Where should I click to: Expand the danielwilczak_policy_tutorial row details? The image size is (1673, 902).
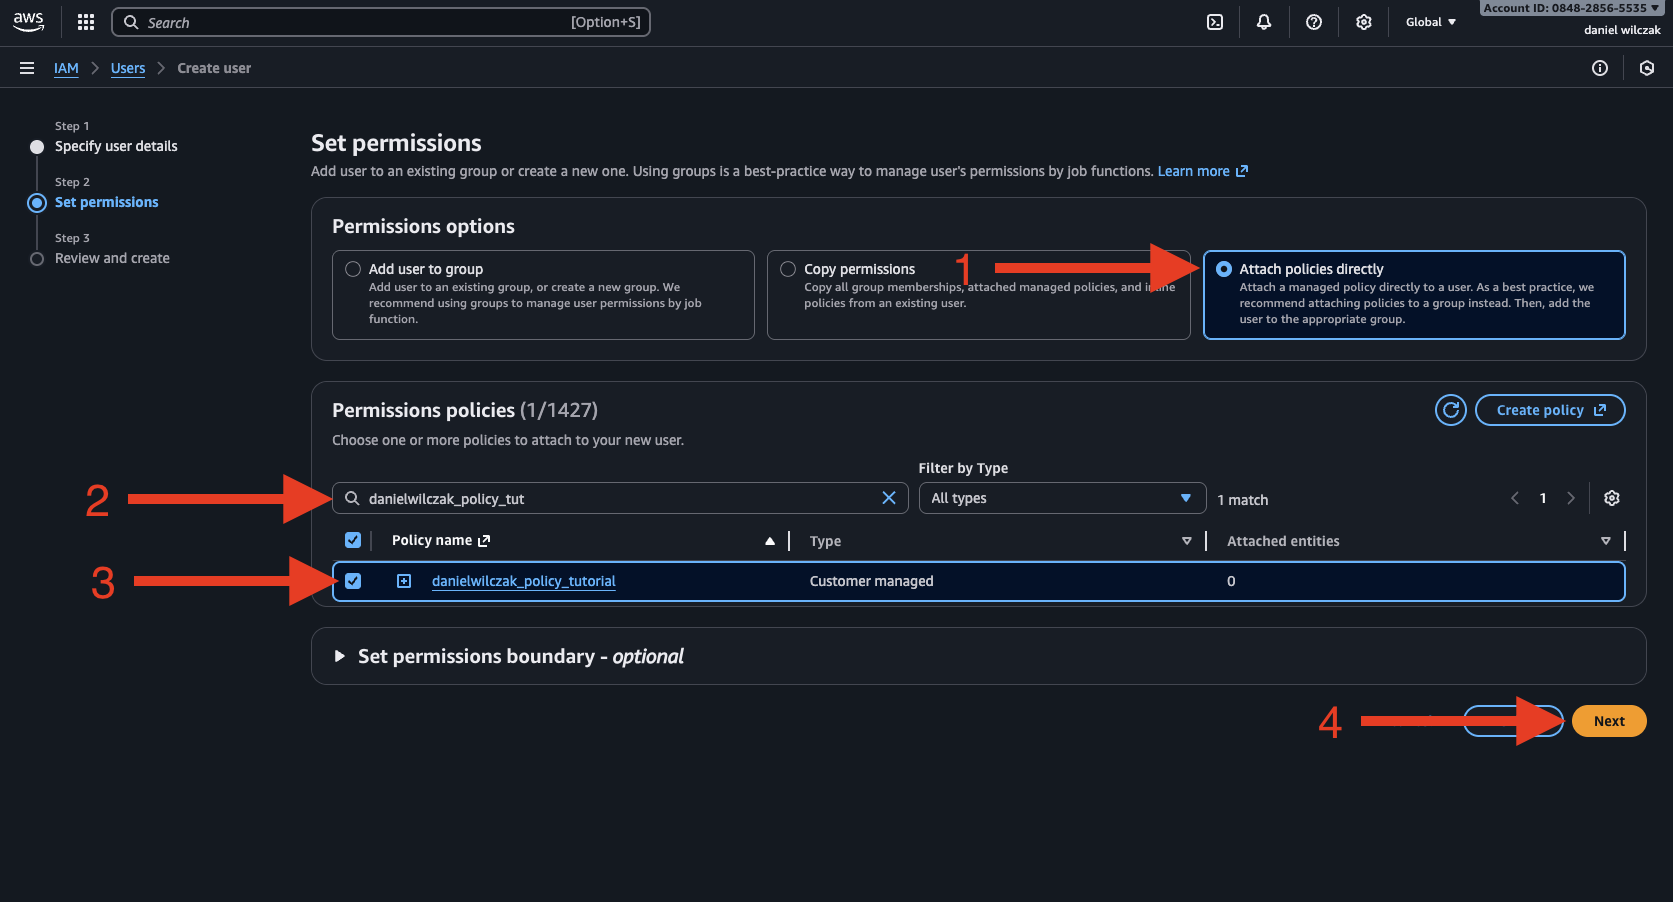404,581
